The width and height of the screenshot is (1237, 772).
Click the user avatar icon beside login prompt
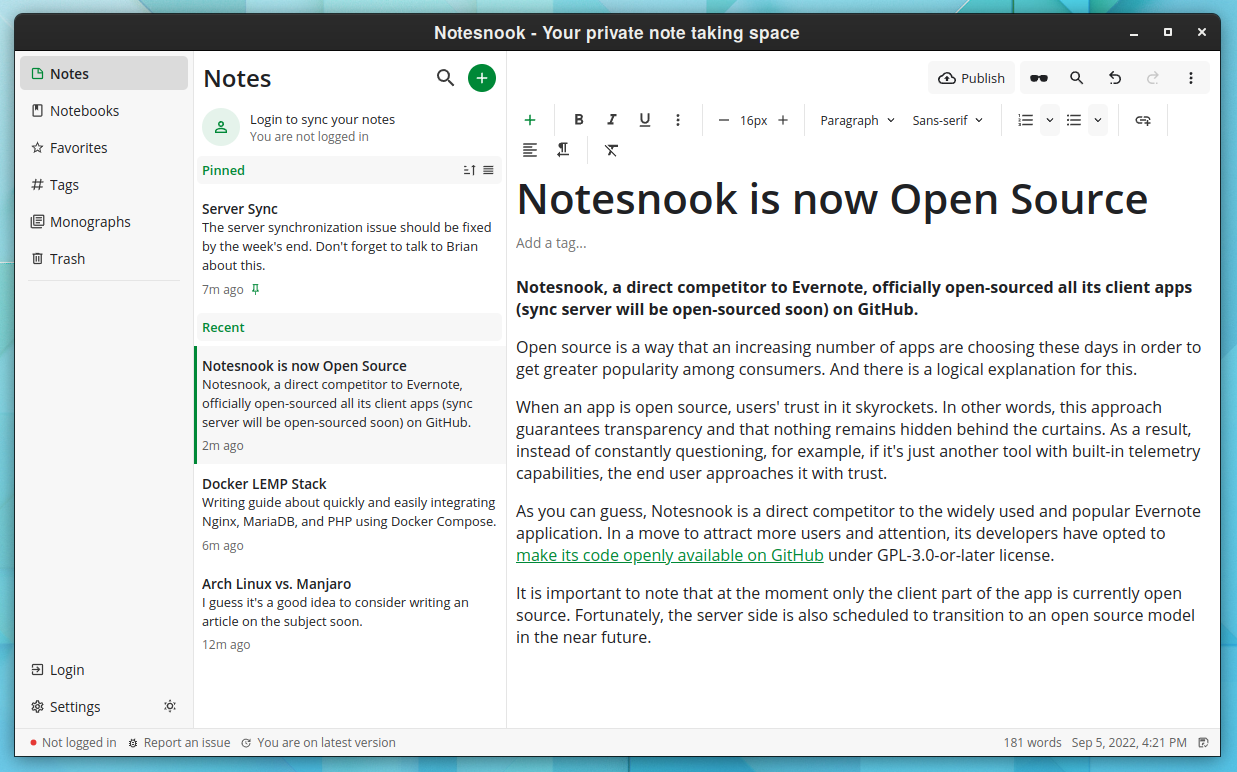pyautogui.click(x=220, y=127)
